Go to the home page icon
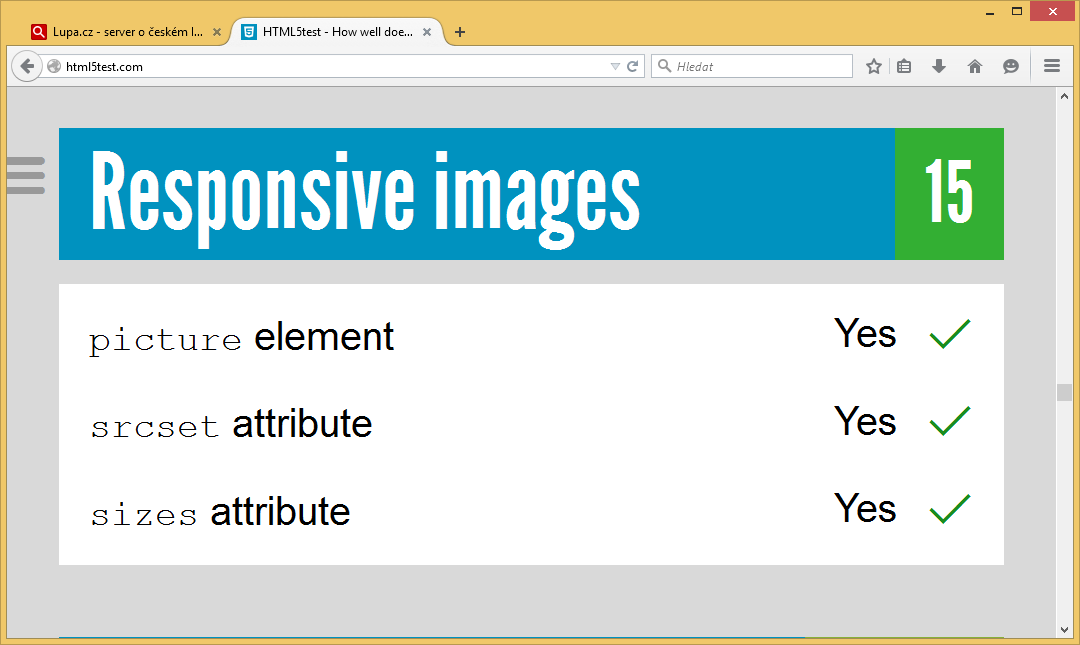The width and height of the screenshot is (1080, 645). [x=975, y=66]
